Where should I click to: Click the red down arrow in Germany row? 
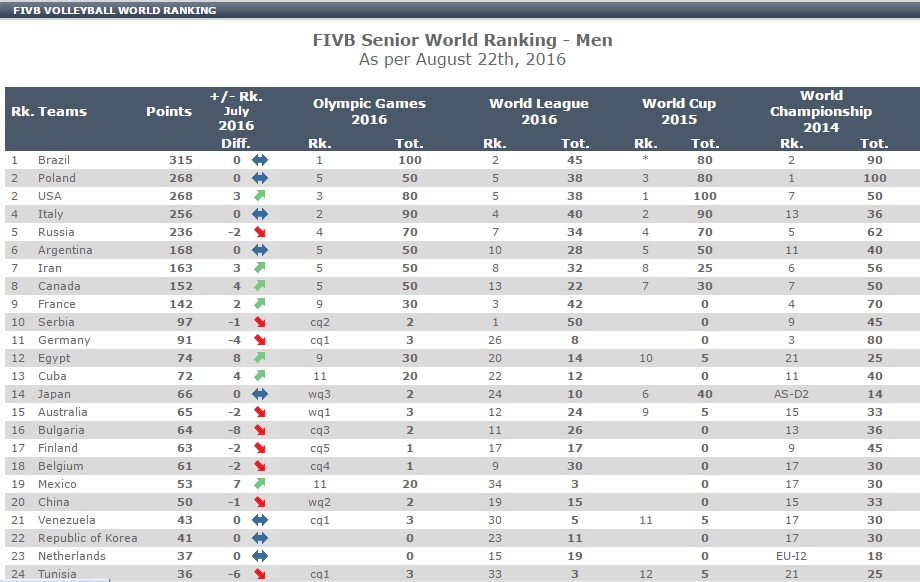[x=260, y=340]
